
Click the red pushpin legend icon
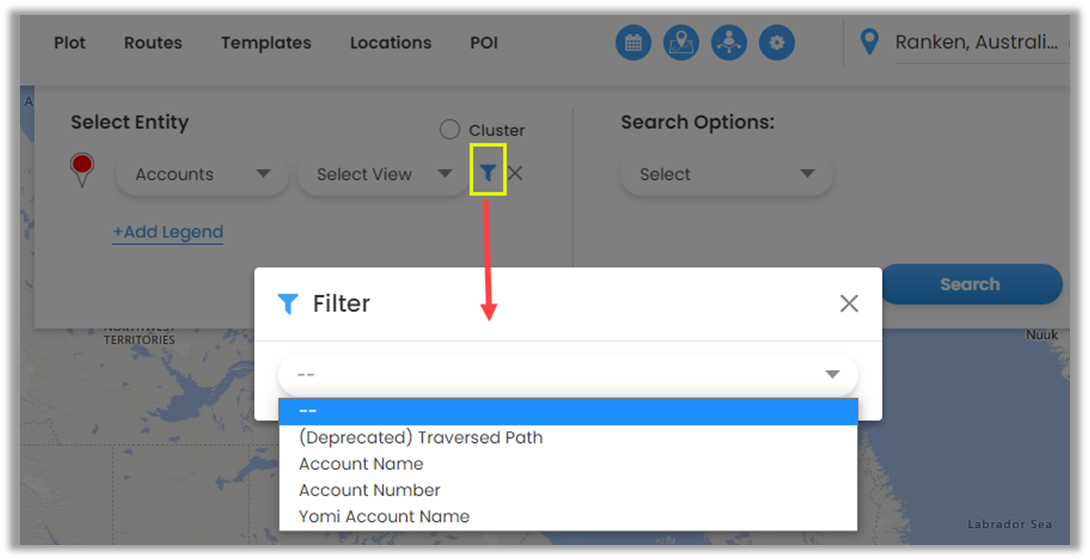click(x=83, y=170)
